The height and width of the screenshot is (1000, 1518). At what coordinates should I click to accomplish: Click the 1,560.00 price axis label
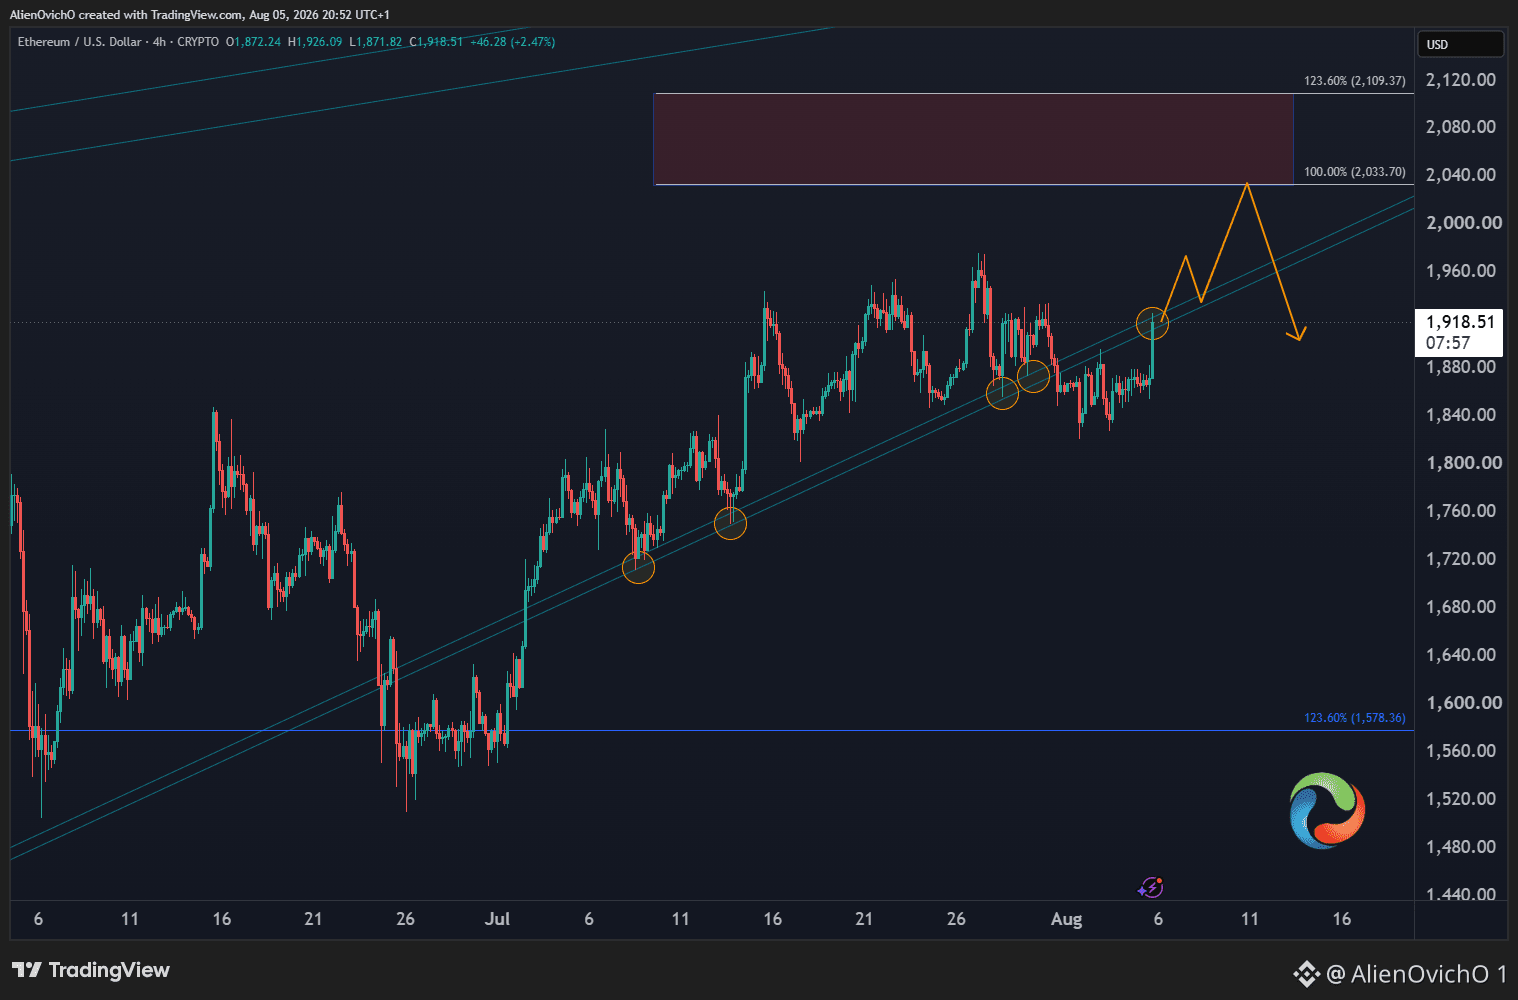(1461, 751)
